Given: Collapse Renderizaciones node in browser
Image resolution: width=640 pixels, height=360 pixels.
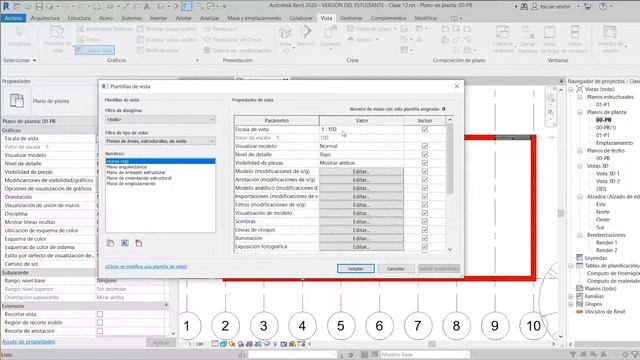Looking at the screenshot, I should click(x=580, y=235).
